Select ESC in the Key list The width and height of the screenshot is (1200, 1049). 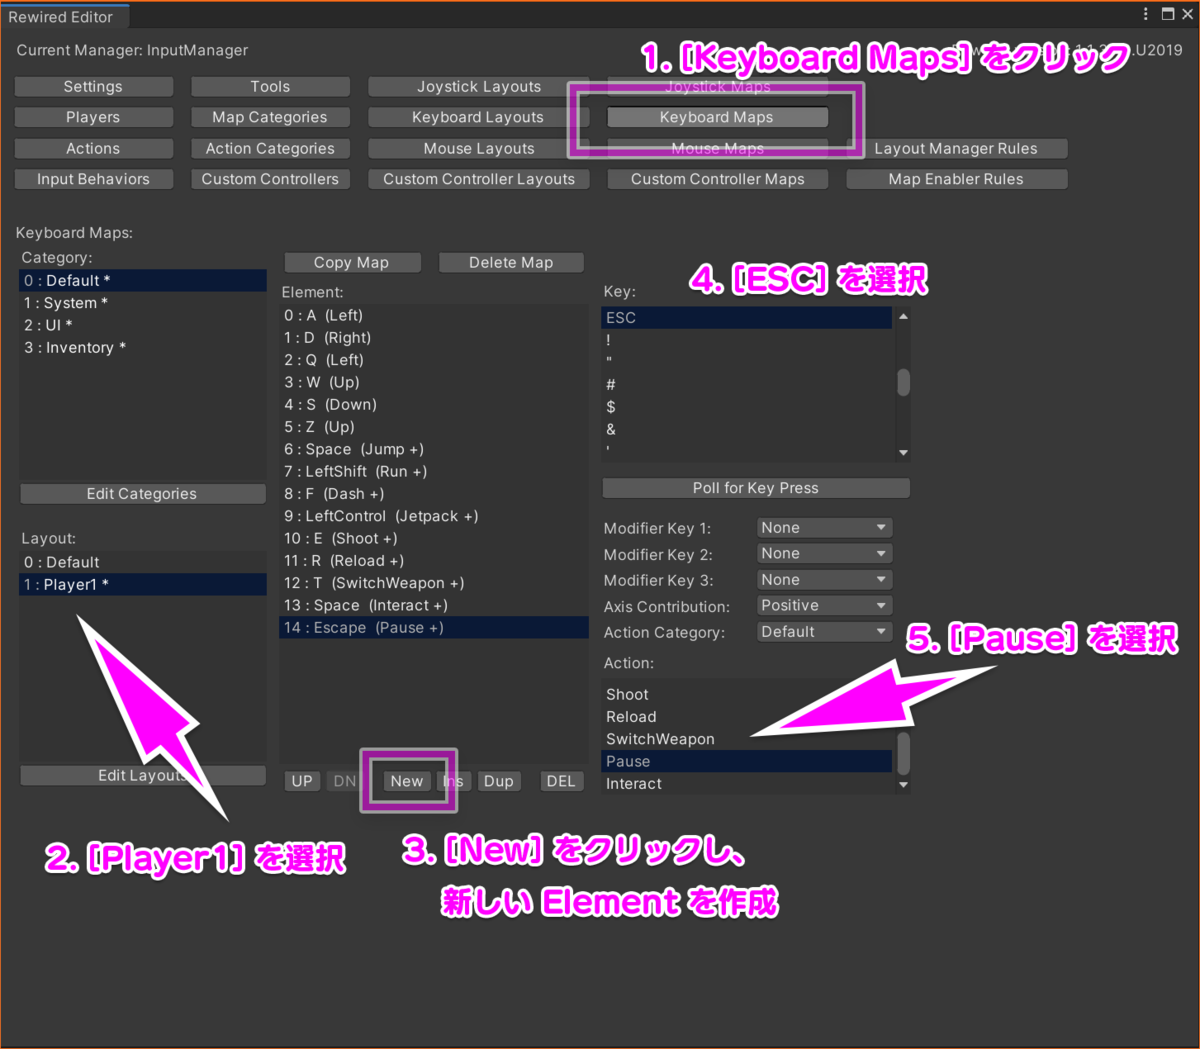pyautogui.click(x=746, y=318)
